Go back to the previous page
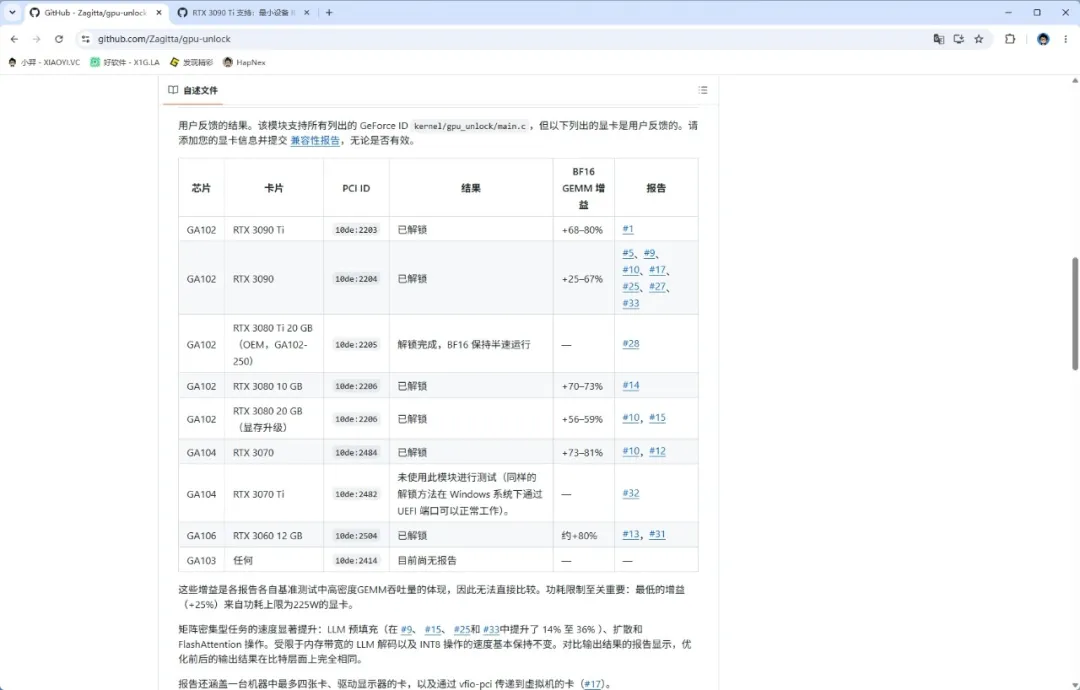 coord(14,39)
